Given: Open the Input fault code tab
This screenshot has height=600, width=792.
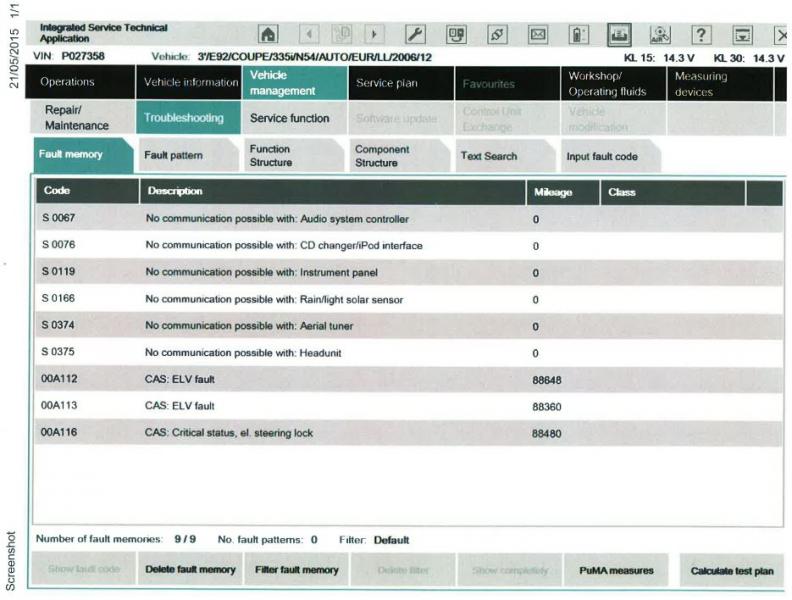Looking at the screenshot, I should coord(601,156).
